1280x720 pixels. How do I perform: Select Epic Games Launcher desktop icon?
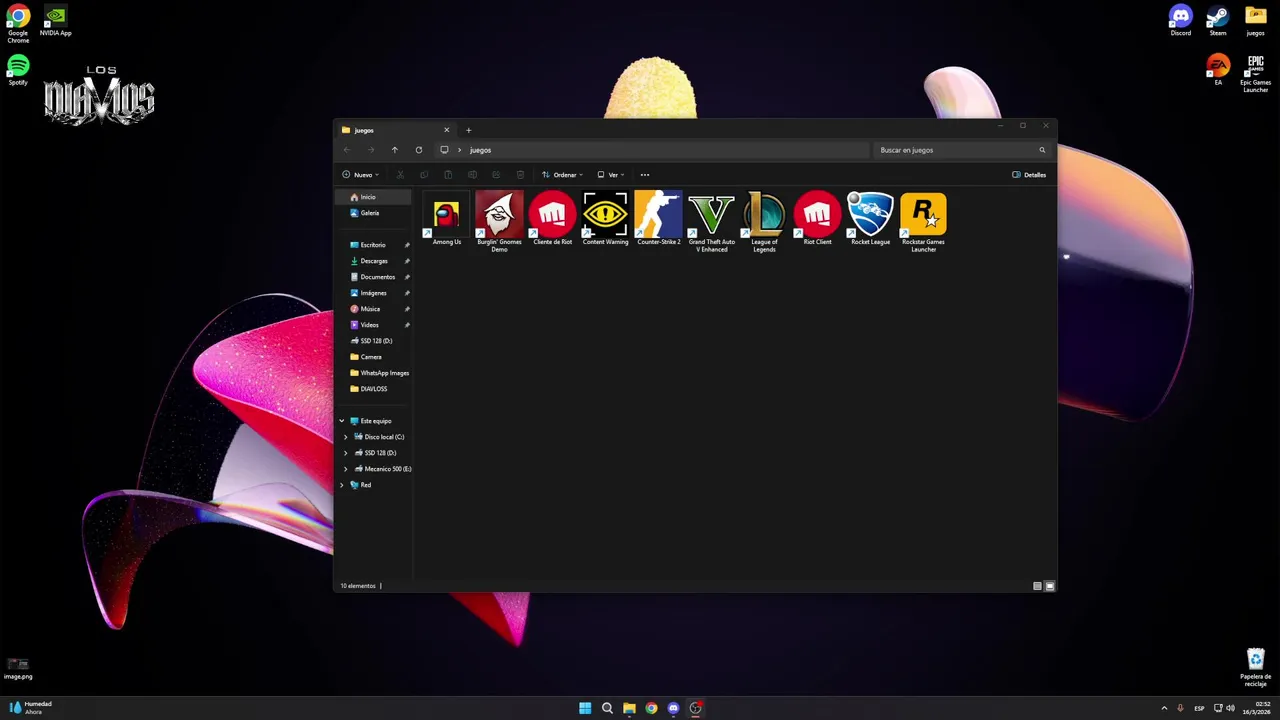[x=1255, y=74]
